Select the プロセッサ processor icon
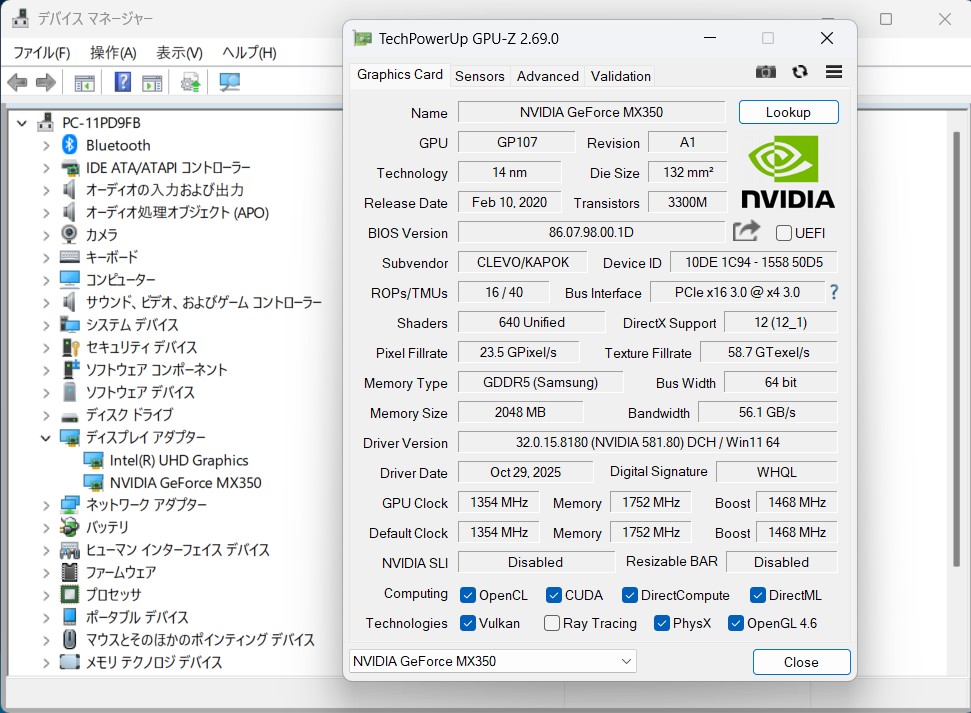This screenshot has height=713, width=971. pyautogui.click(x=69, y=594)
